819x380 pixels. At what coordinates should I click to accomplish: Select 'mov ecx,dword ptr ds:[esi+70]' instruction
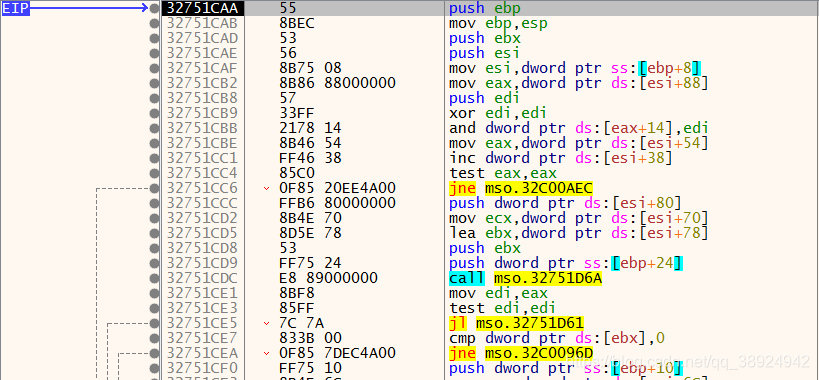click(x=579, y=218)
